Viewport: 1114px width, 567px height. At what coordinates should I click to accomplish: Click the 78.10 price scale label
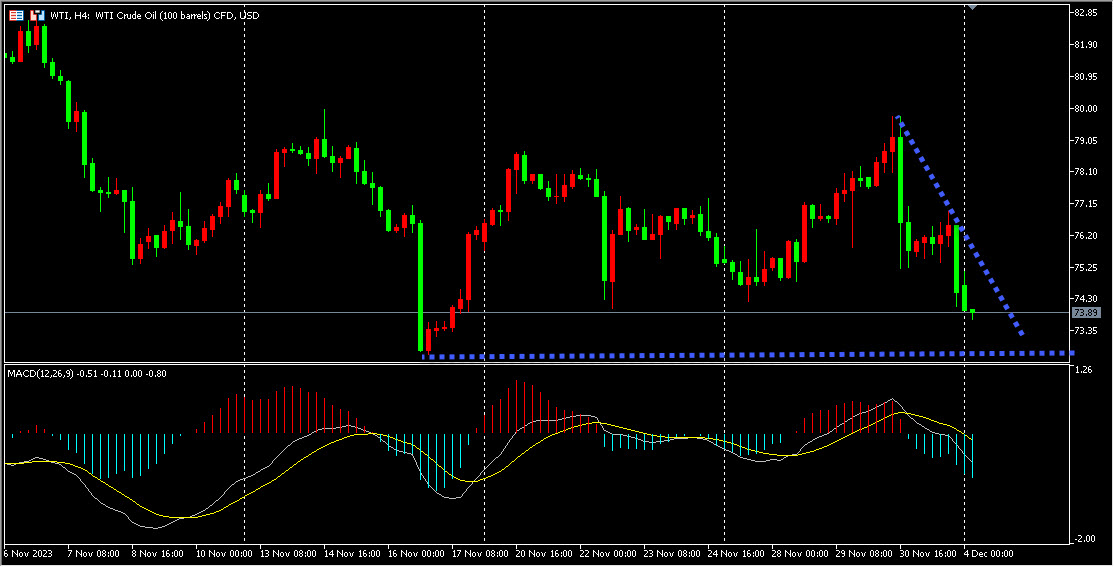1086,172
